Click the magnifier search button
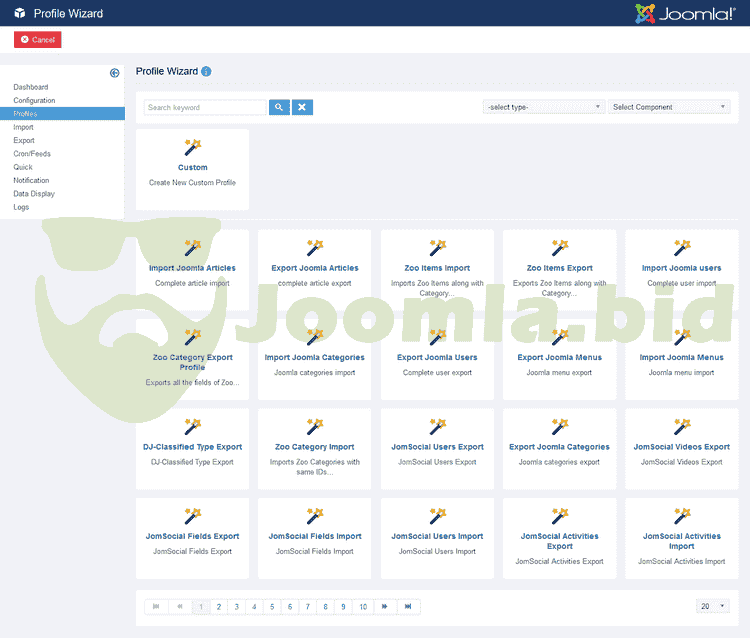The width and height of the screenshot is (750, 638). coord(279,107)
